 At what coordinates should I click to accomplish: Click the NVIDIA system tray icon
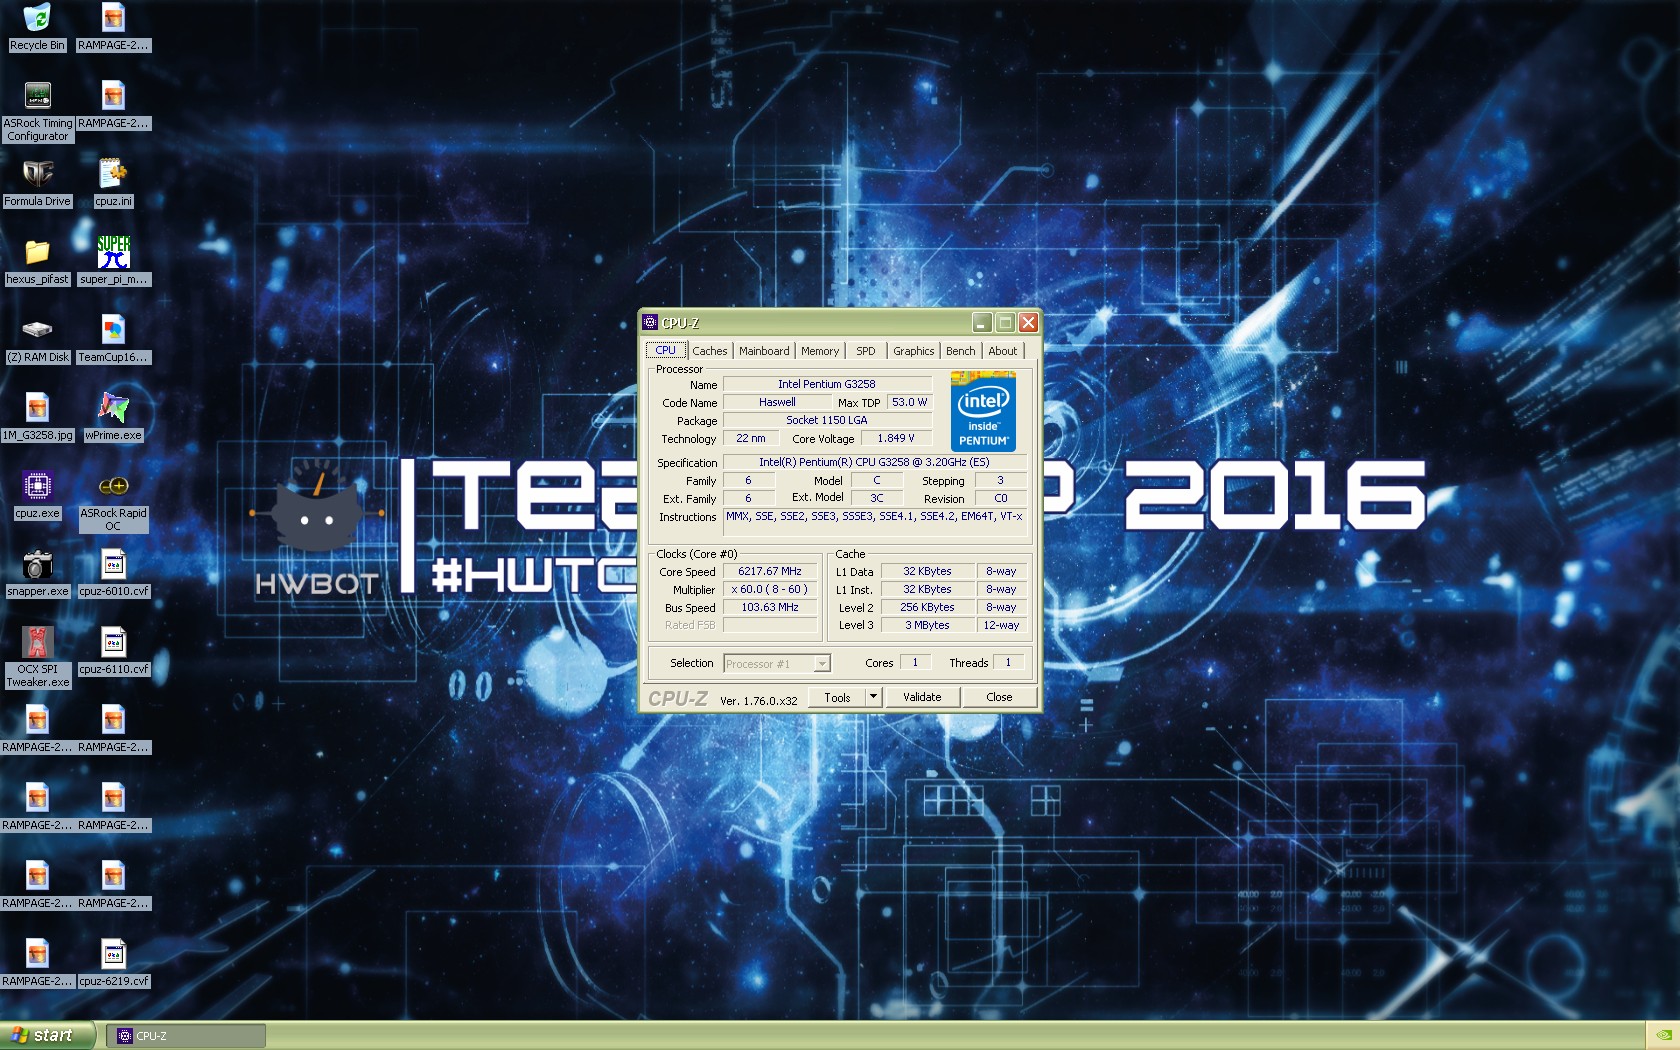(1663, 1036)
